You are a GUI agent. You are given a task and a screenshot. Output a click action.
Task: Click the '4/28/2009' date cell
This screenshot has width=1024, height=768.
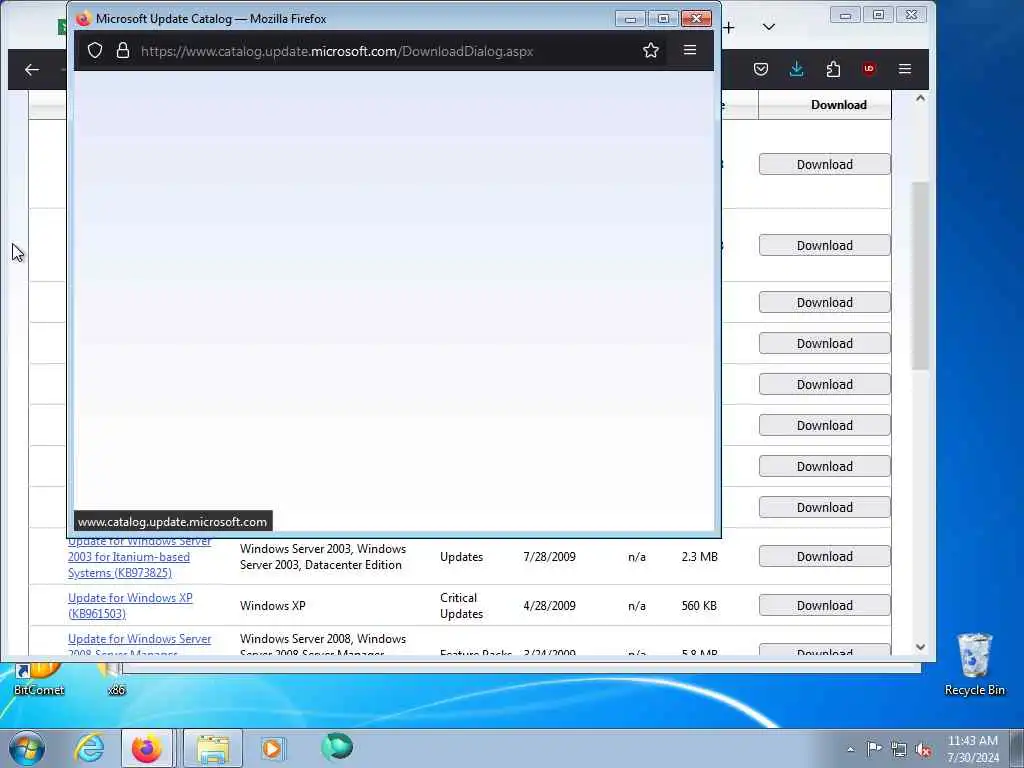pos(549,605)
